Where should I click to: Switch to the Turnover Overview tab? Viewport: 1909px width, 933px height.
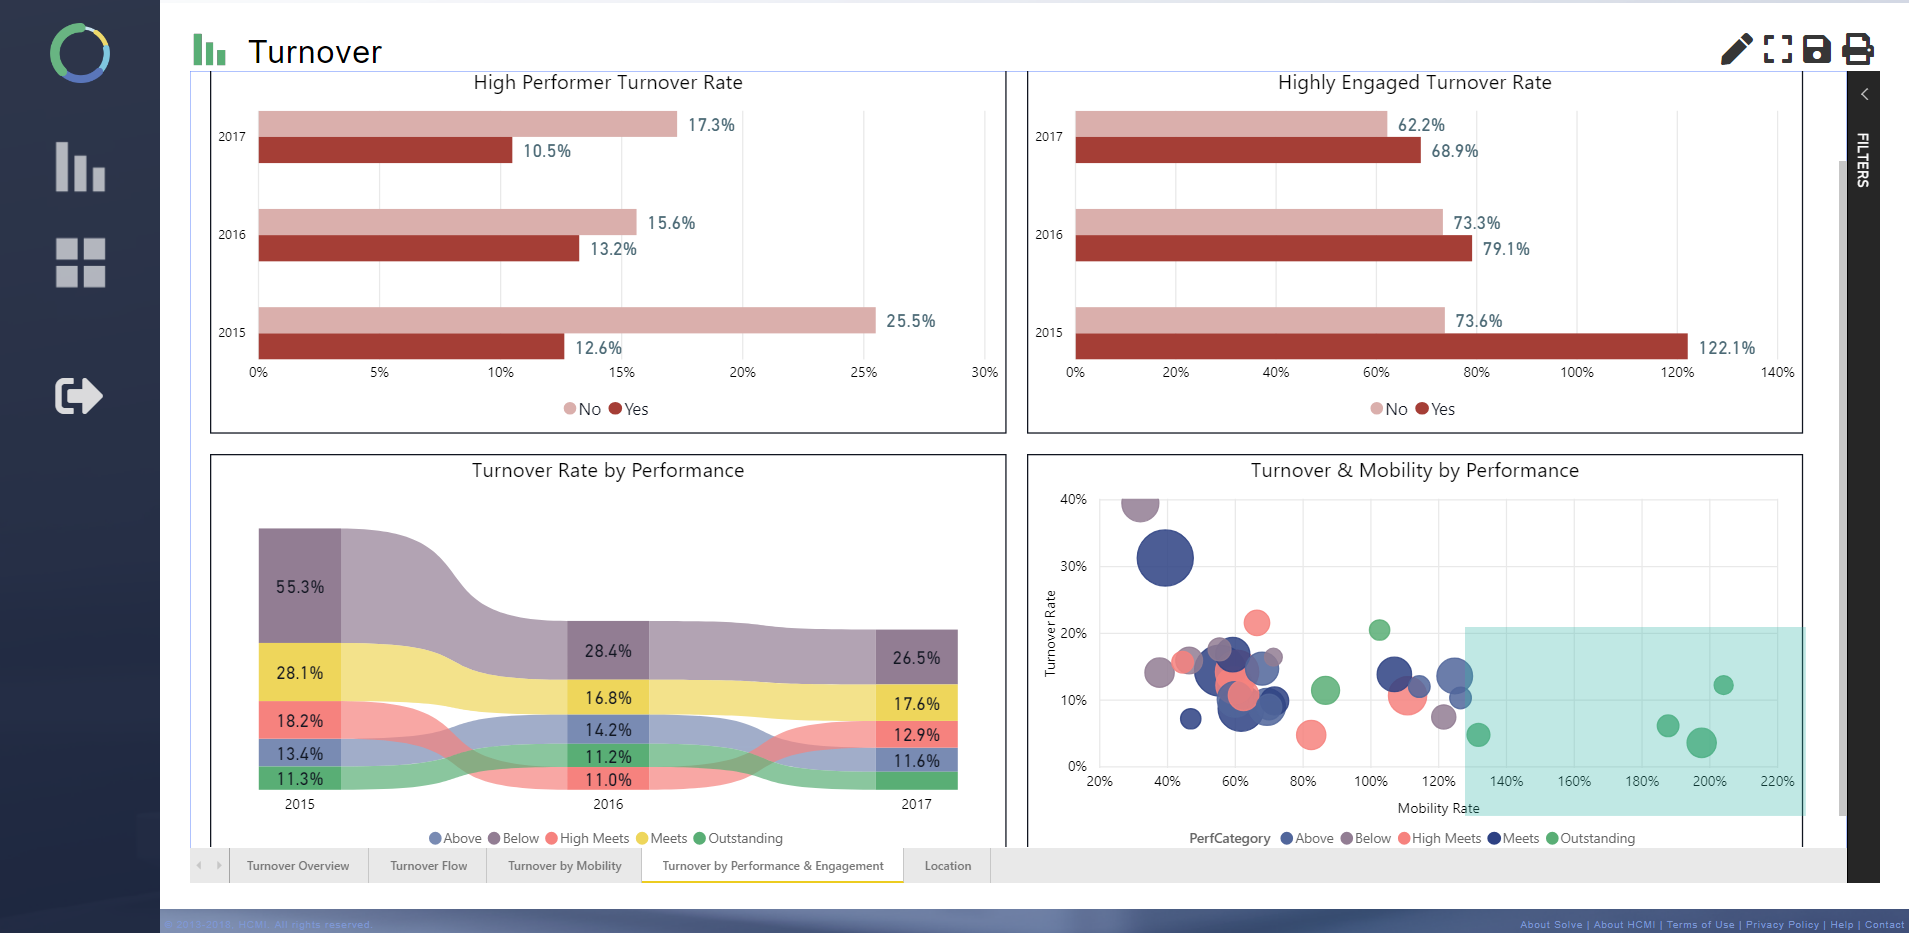pyautogui.click(x=298, y=866)
